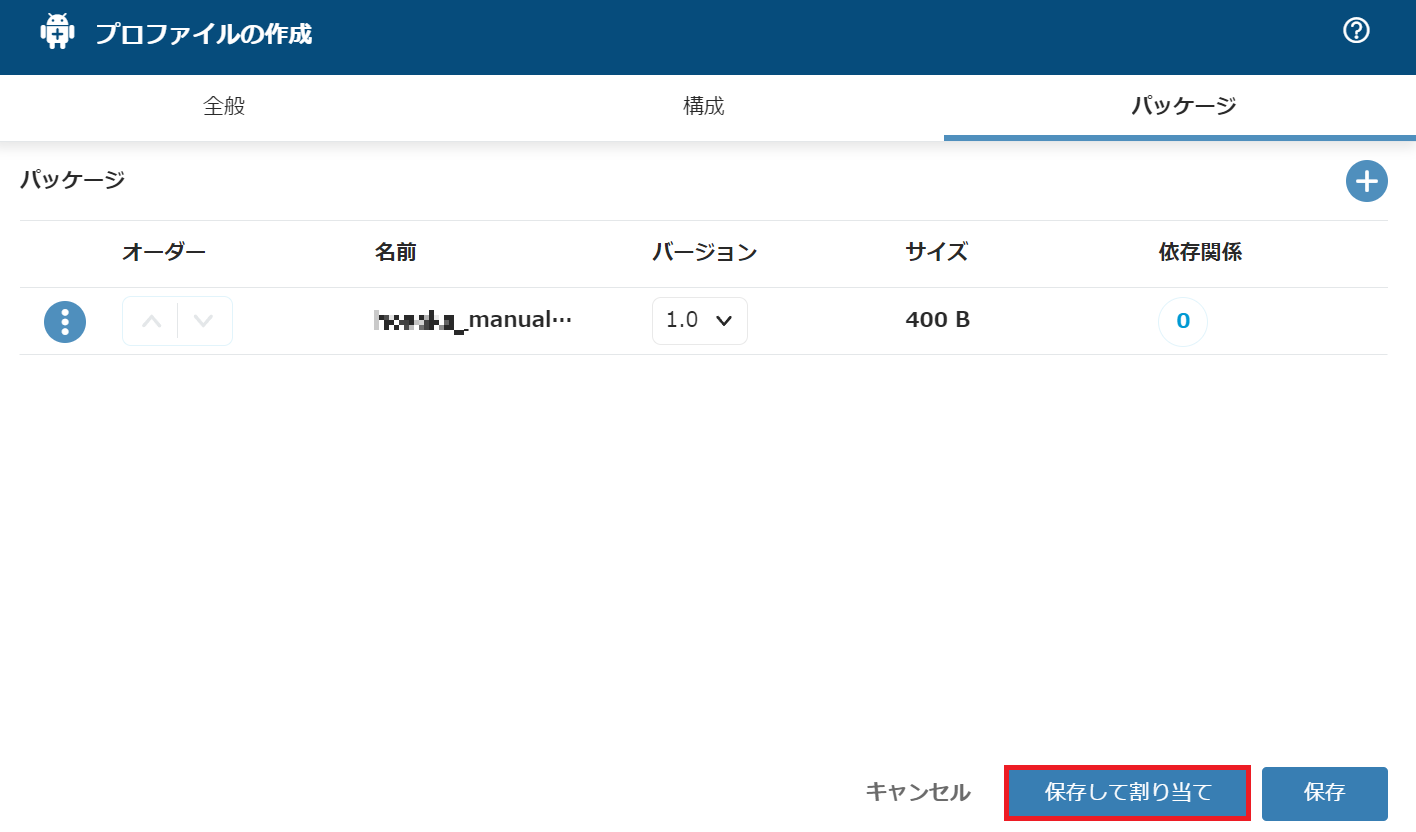Viewport: 1416px width, 832px height.
Task: Click the サイズ column header
Action: (937, 252)
